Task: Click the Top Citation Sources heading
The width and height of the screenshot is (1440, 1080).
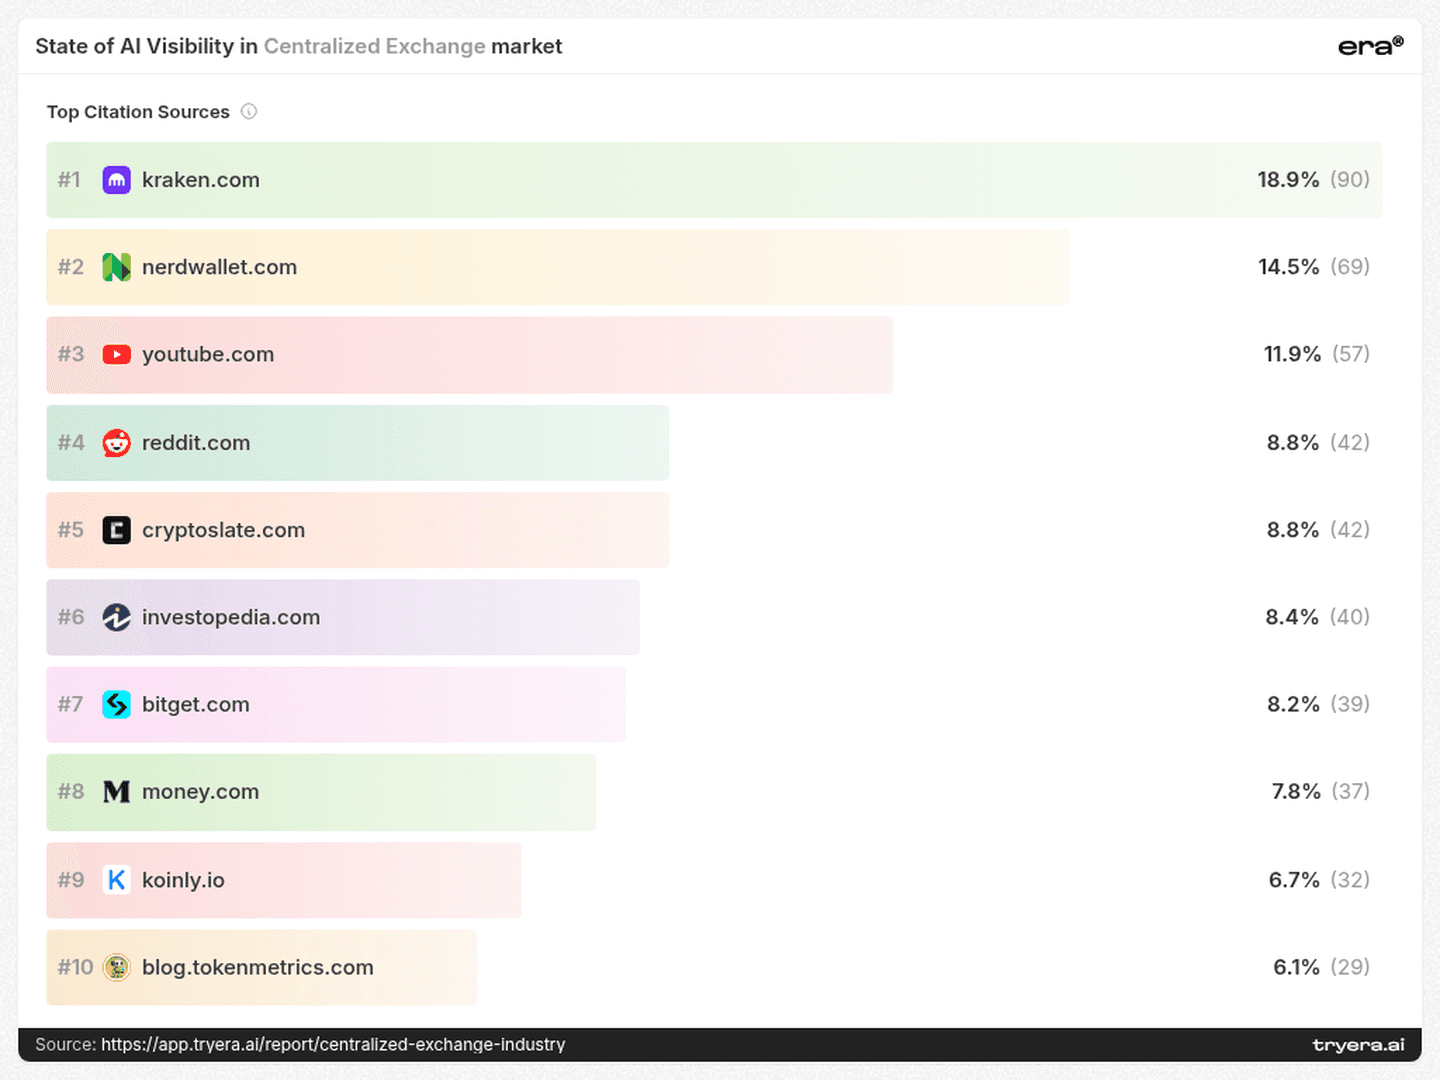Action: (x=138, y=112)
